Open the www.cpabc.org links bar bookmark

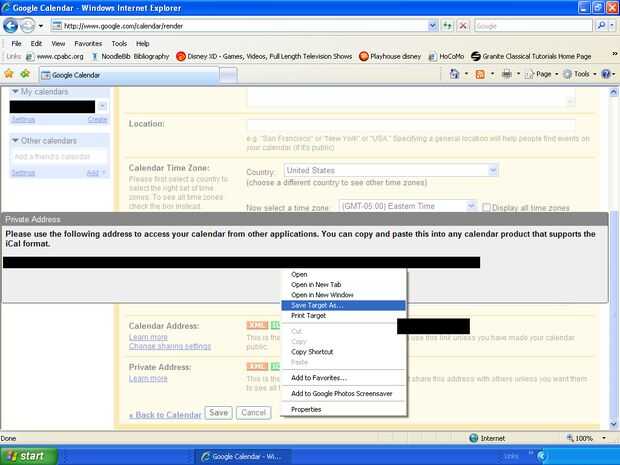tap(55, 57)
